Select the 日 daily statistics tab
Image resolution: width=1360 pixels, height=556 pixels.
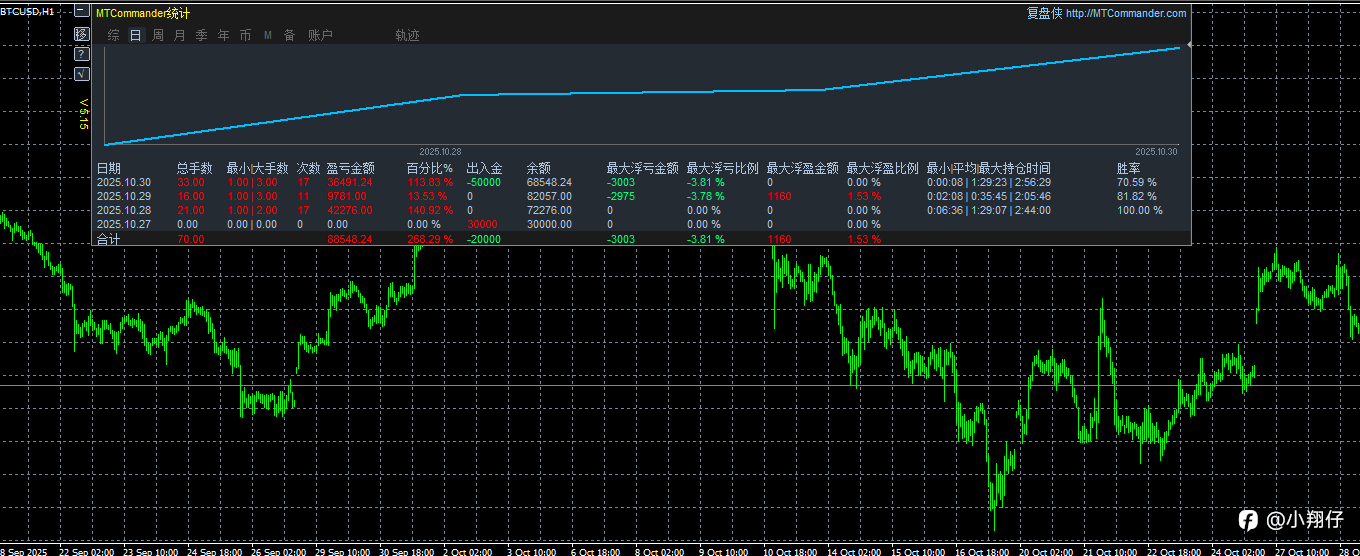click(x=135, y=35)
